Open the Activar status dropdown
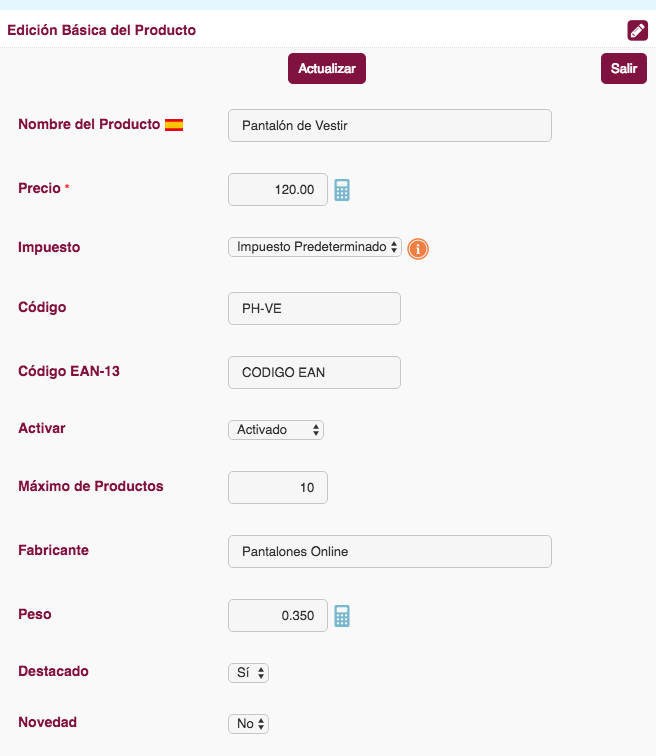The height and width of the screenshot is (756, 656). [x=276, y=430]
